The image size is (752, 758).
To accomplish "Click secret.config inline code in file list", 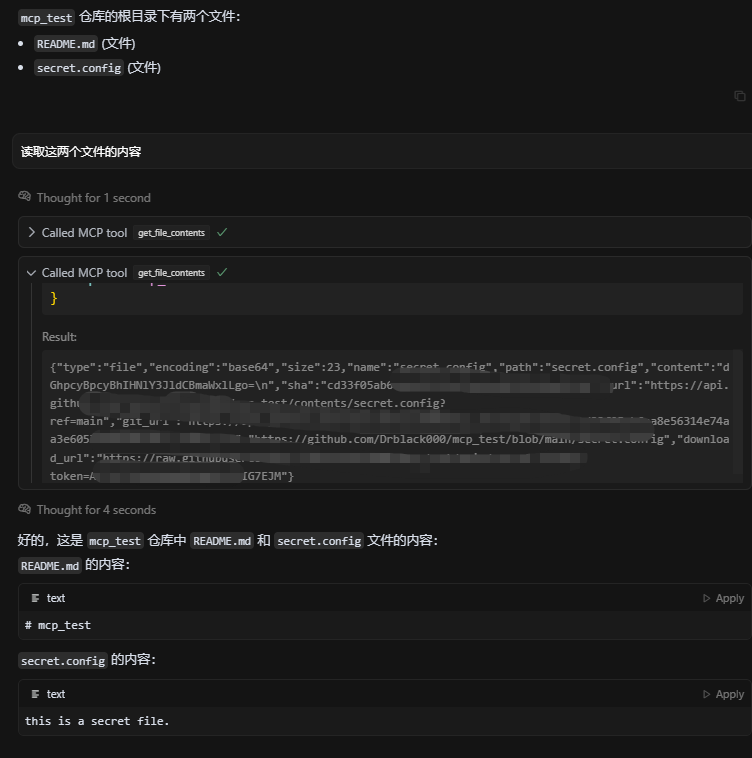I will point(79,68).
